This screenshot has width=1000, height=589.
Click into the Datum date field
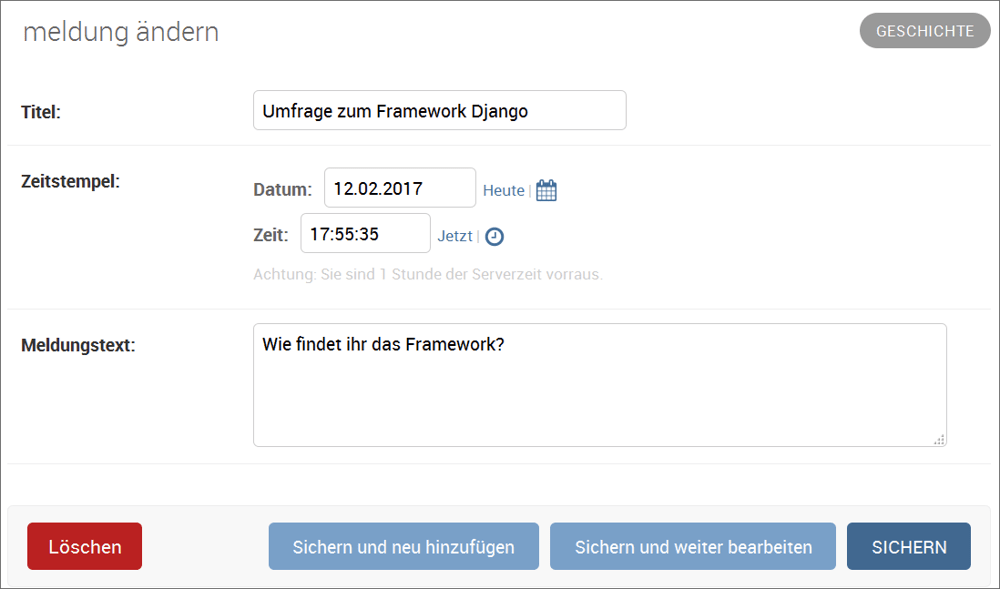coord(400,189)
